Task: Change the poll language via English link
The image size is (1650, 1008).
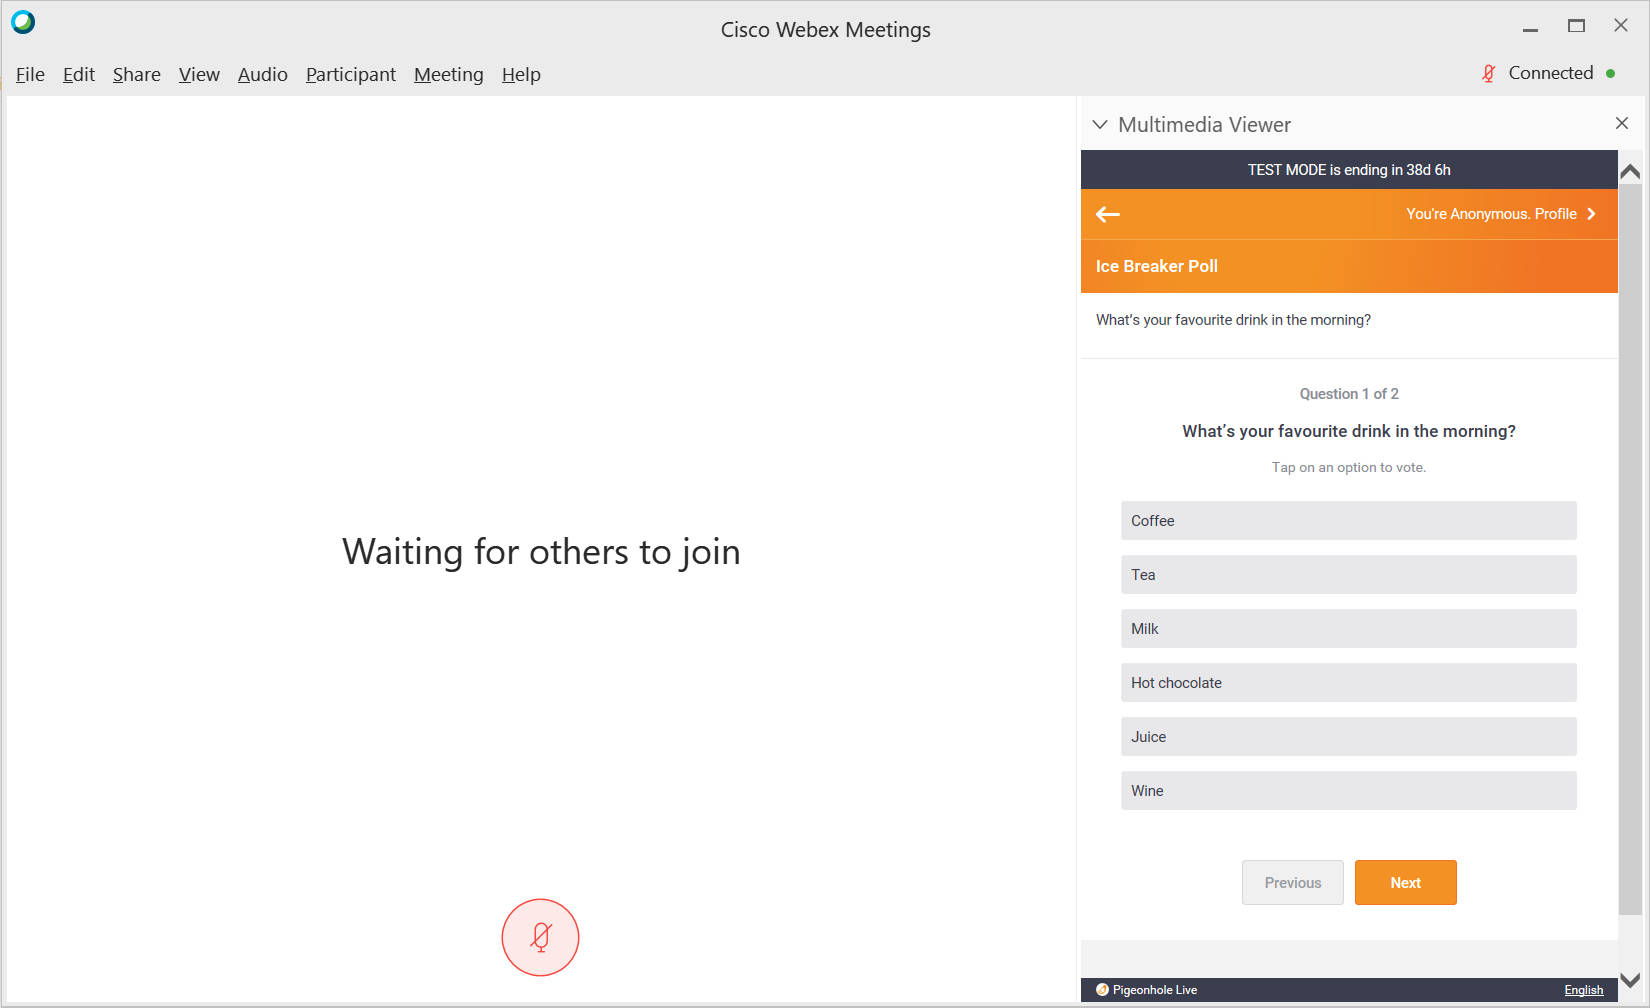Action: pyautogui.click(x=1583, y=989)
